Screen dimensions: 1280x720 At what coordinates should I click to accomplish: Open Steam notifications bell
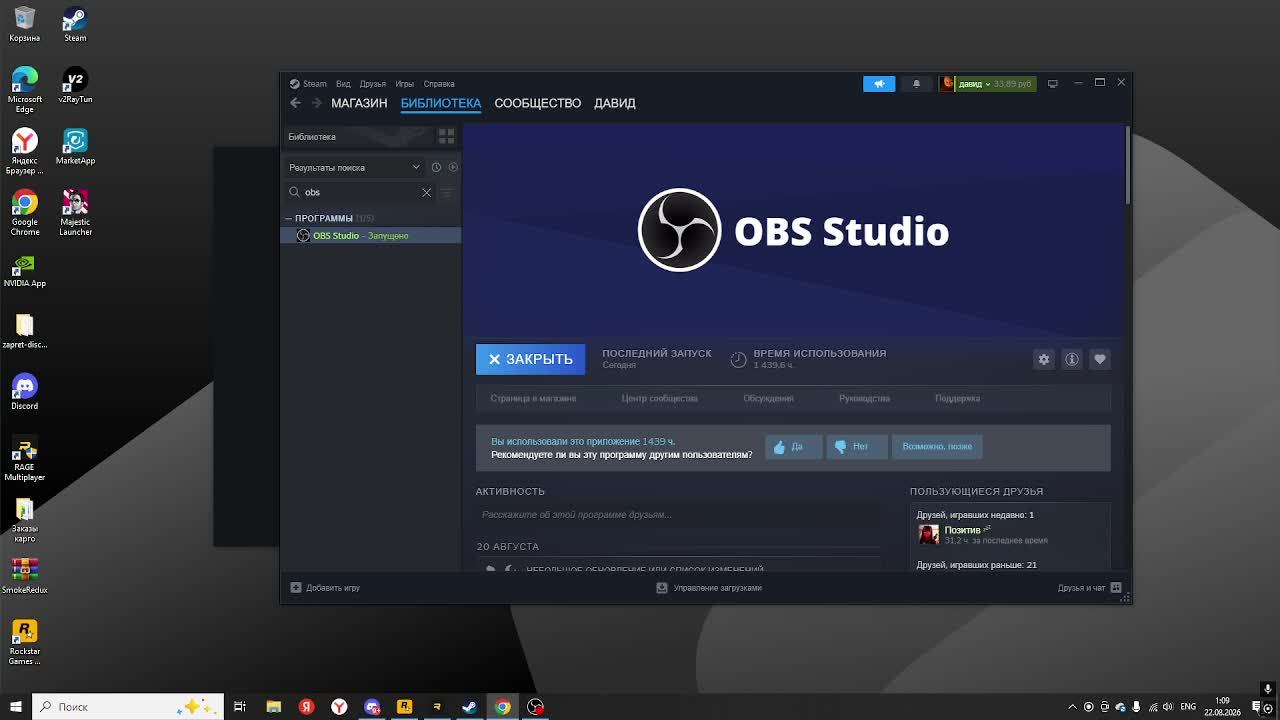pos(916,84)
